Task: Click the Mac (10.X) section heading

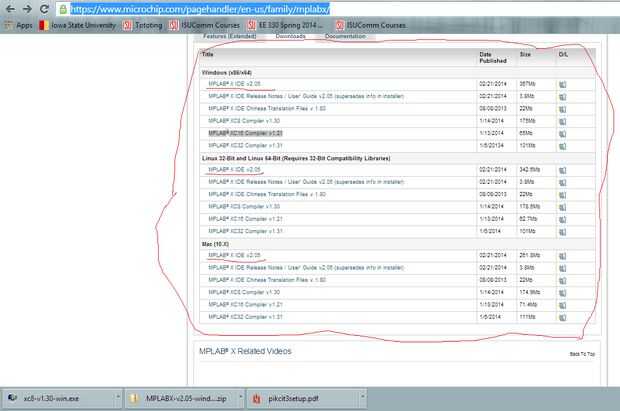Action: (215, 244)
